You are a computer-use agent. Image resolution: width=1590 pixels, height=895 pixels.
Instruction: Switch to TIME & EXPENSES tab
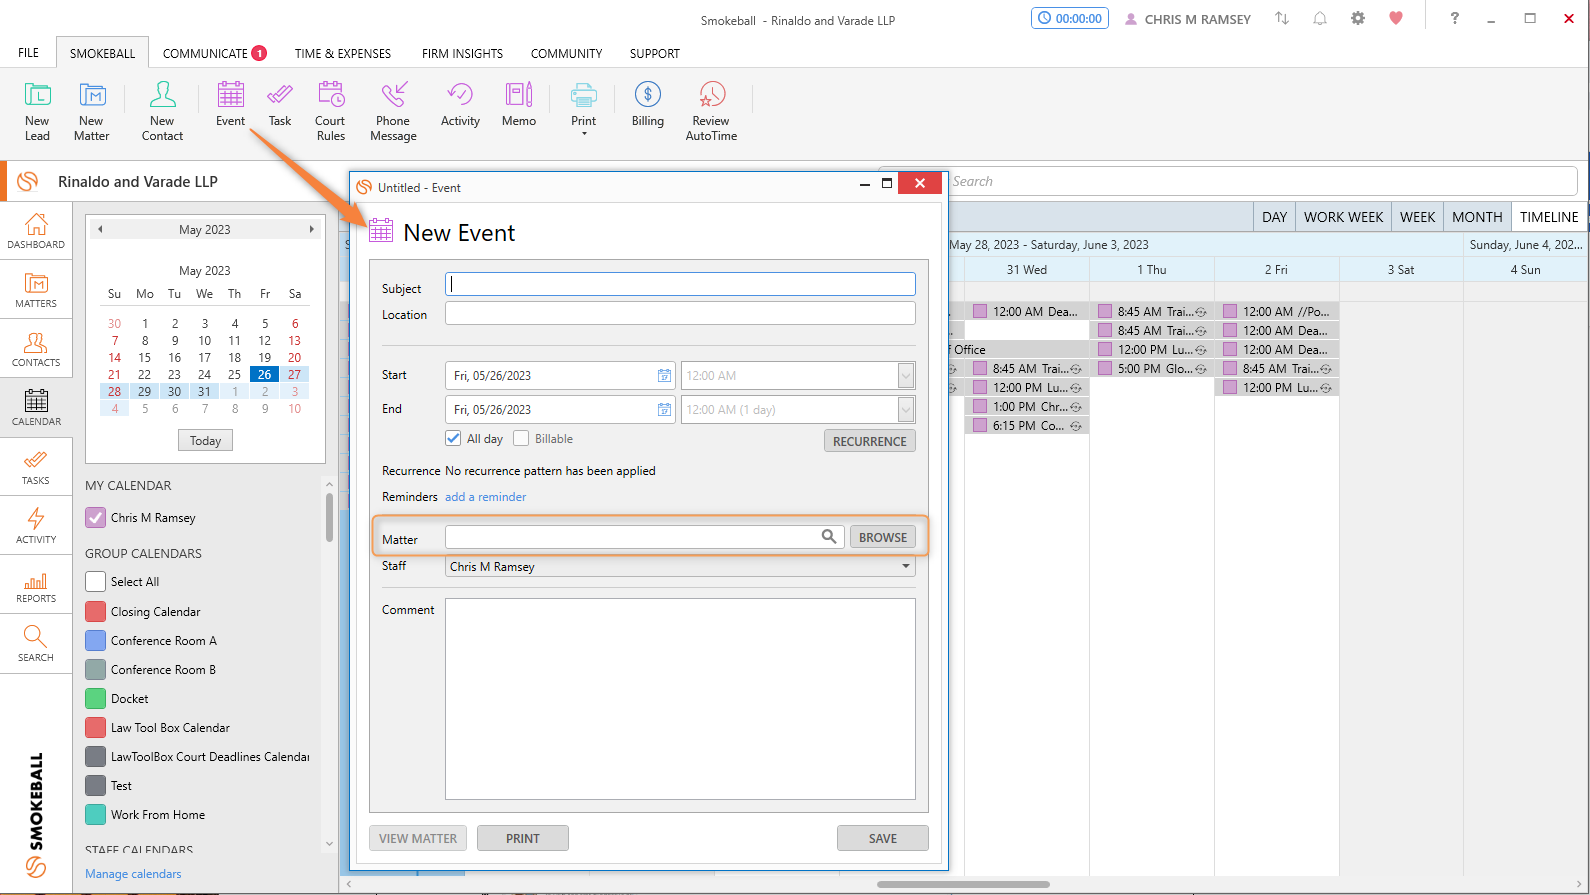[343, 53]
